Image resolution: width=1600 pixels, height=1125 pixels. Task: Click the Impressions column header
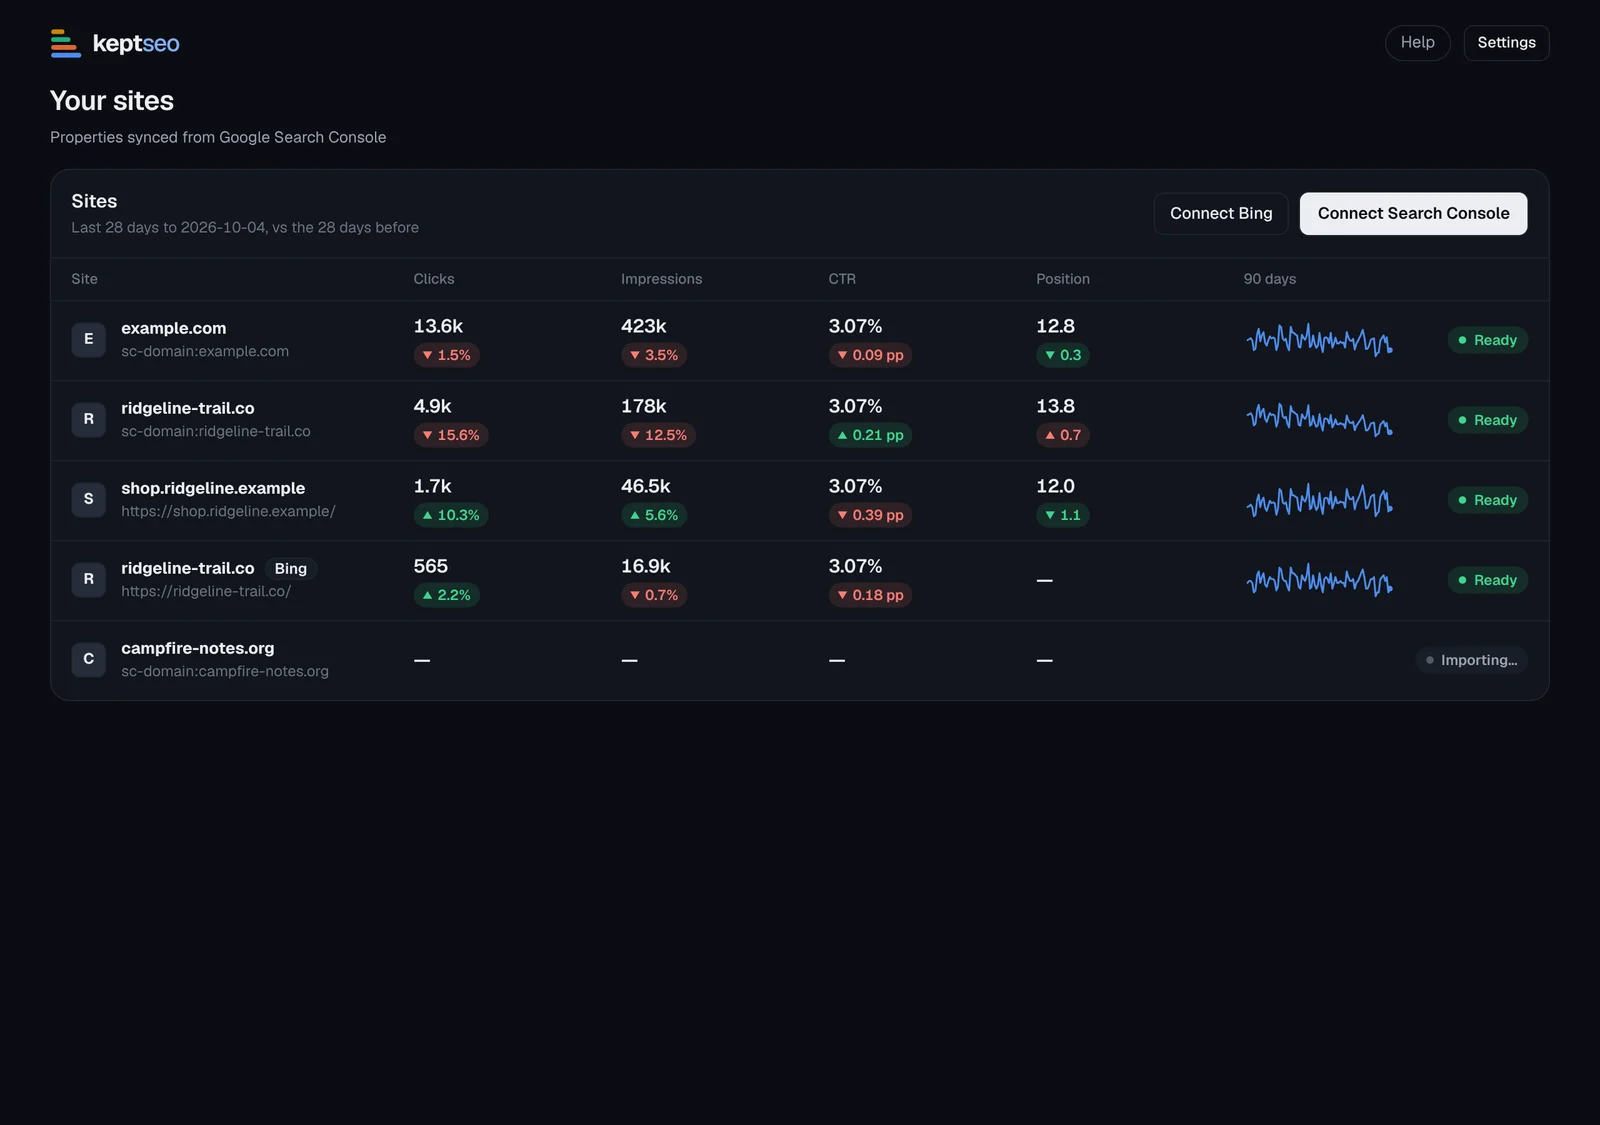tap(661, 279)
